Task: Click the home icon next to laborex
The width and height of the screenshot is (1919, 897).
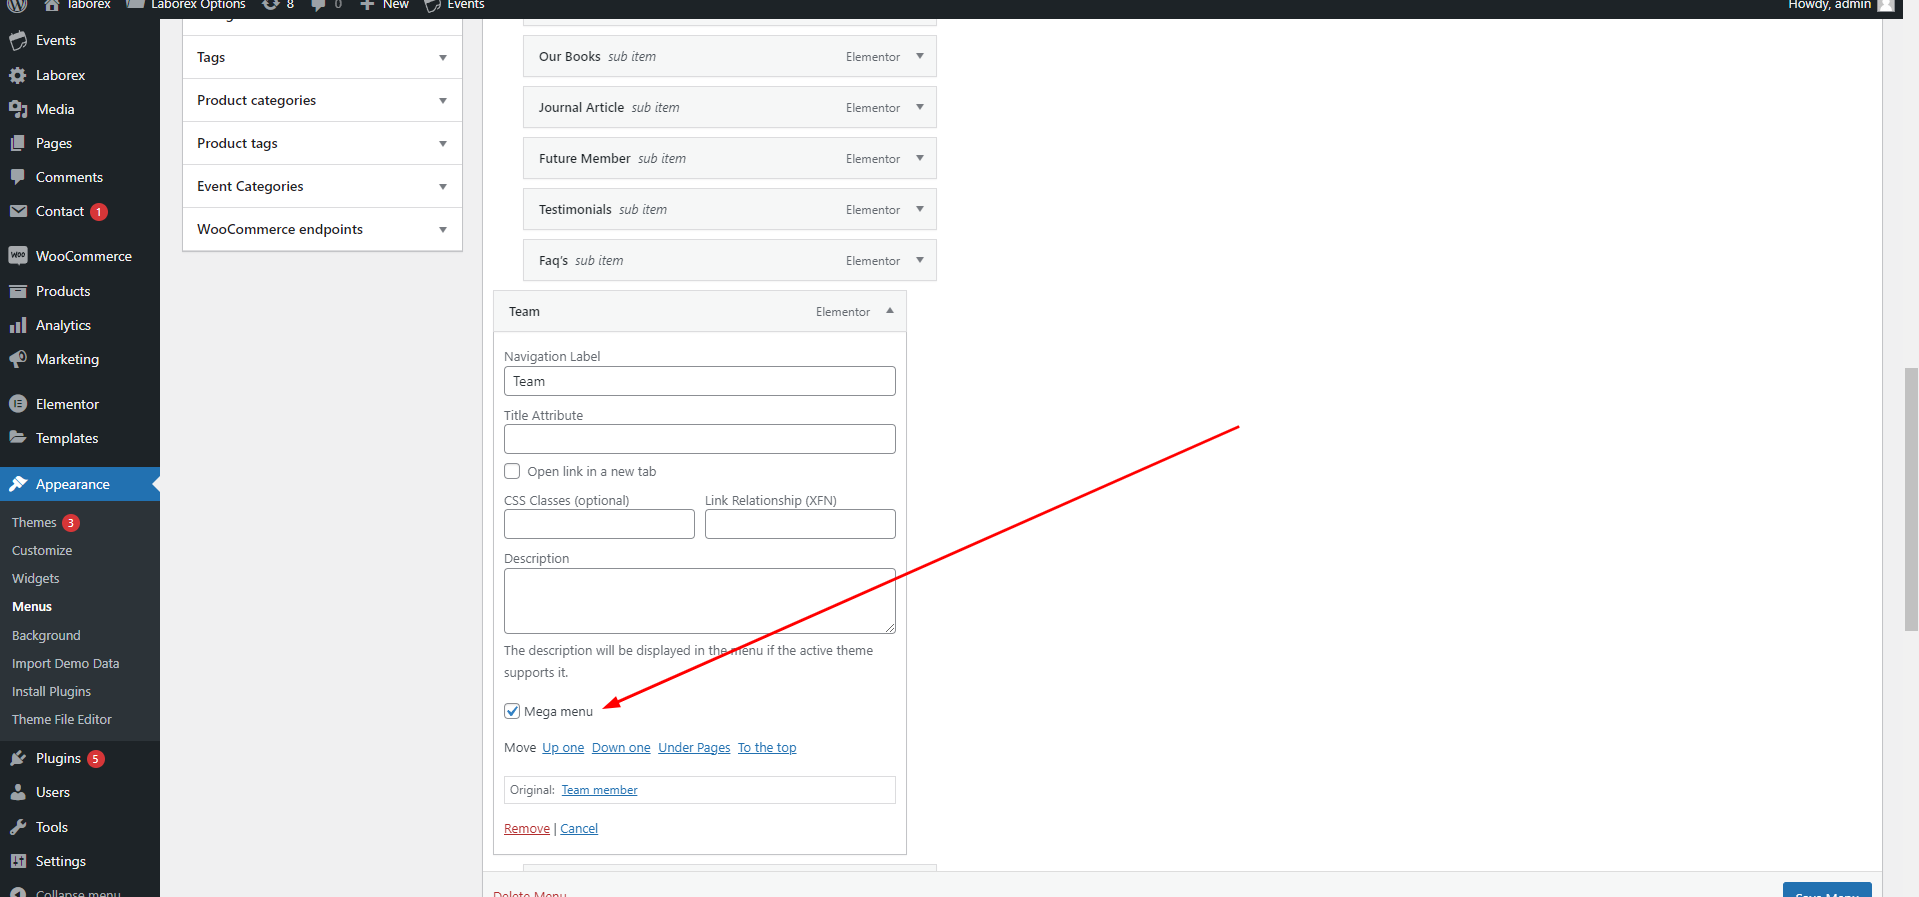Action: 52,4
